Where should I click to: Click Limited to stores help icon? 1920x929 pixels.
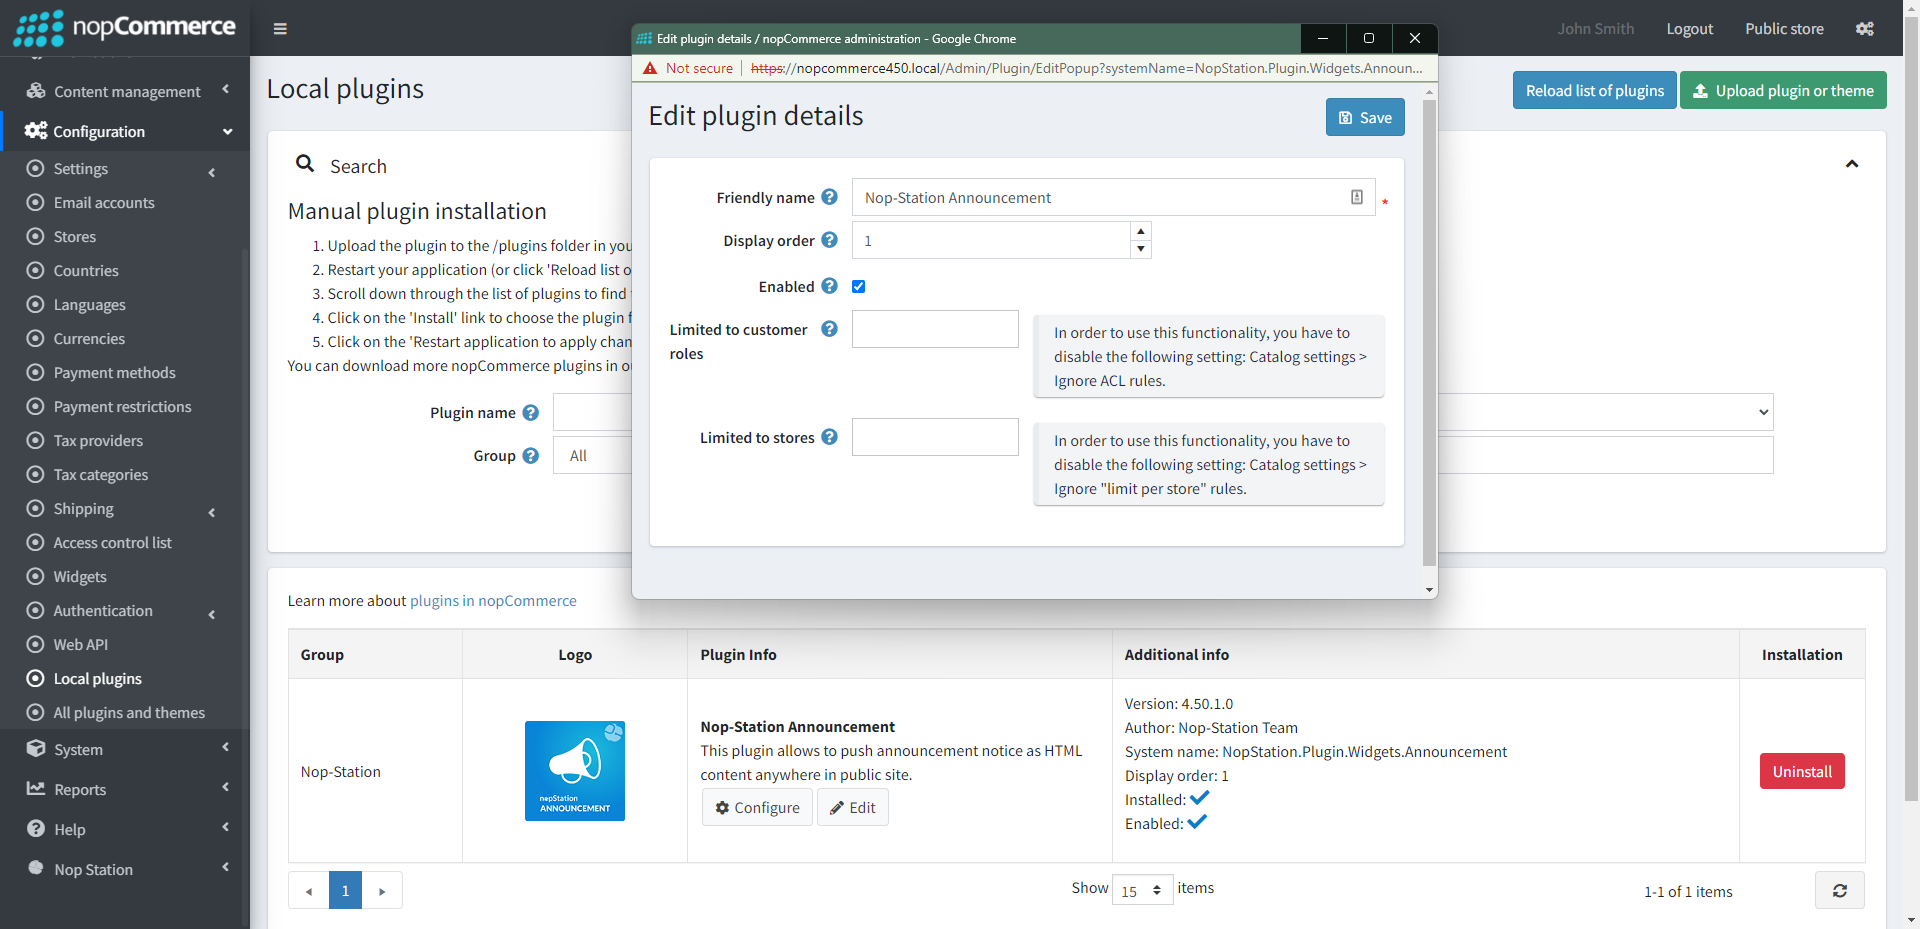[829, 437]
